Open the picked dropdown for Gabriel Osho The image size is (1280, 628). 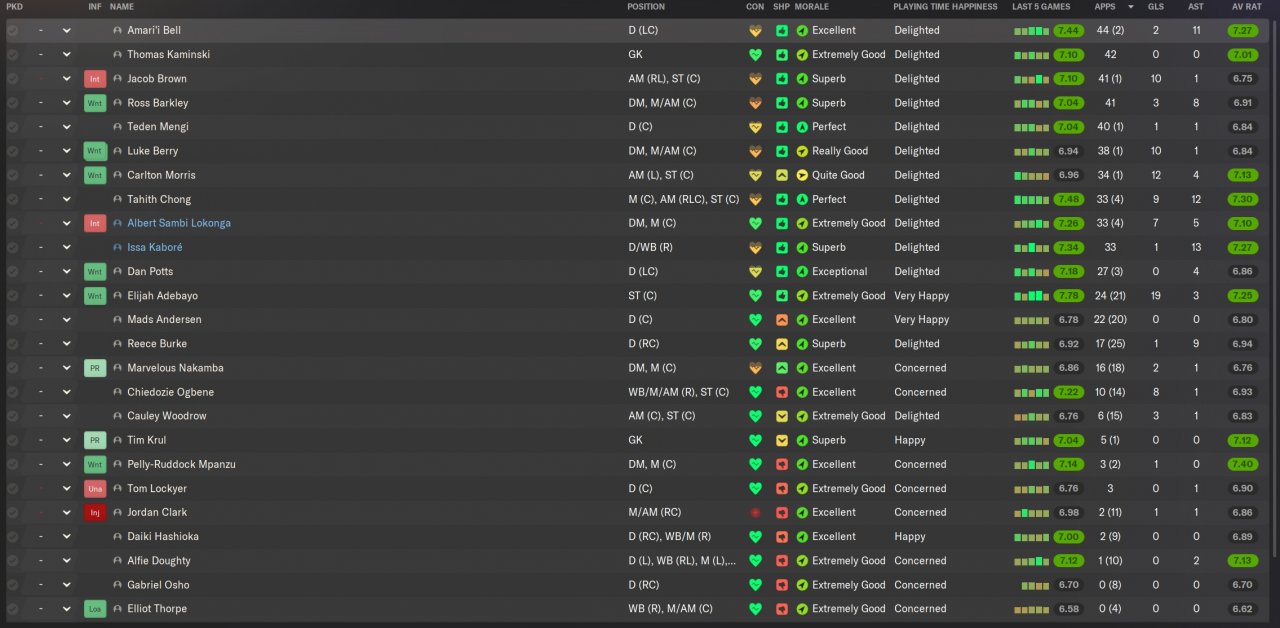pos(66,585)
